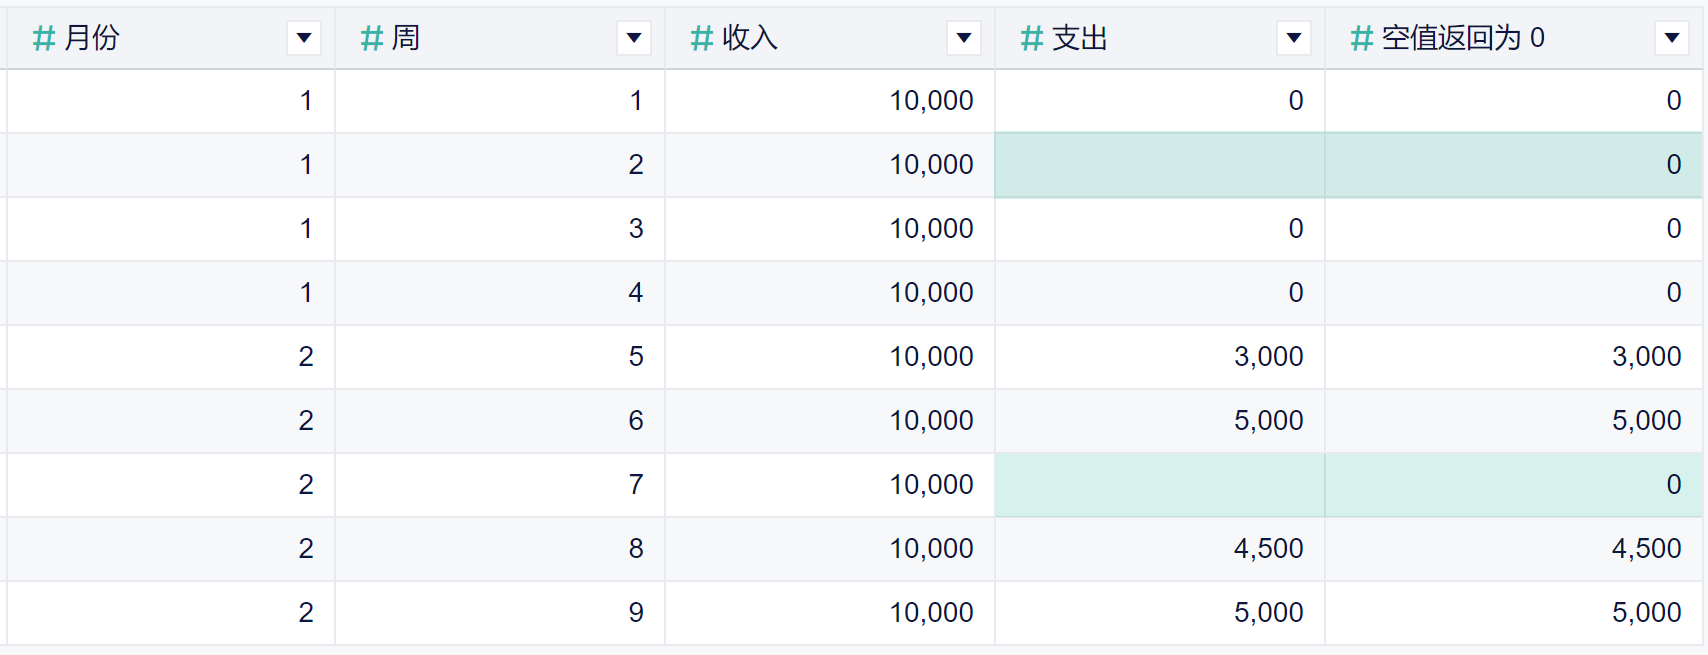Click the highlighted 0 in week 2 row
The width and height of the screenshot is (1708, 655).
pos(1673,165)
